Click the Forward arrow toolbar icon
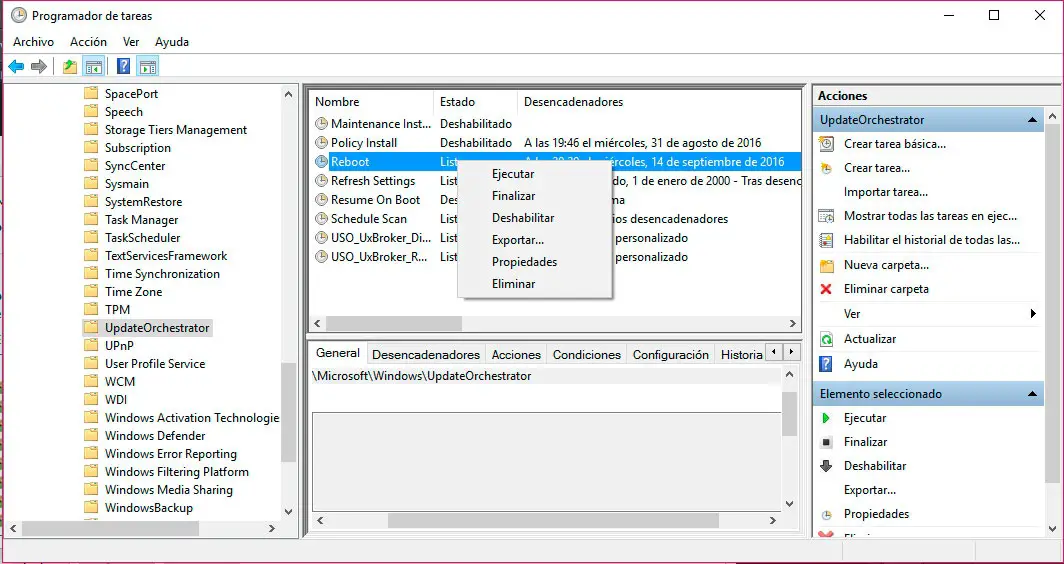Image resolution: width=1064 pixels, height=564 pixels. [39, 67]
